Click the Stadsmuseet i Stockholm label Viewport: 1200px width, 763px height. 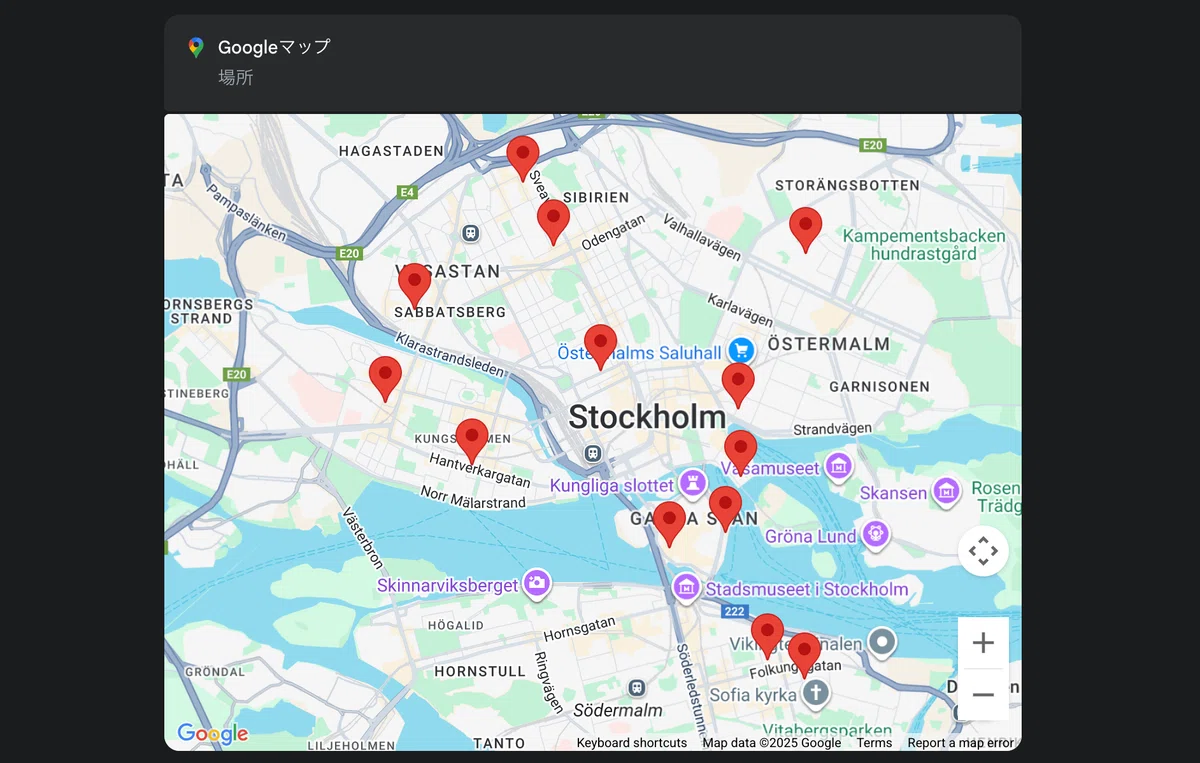[807, 589]
